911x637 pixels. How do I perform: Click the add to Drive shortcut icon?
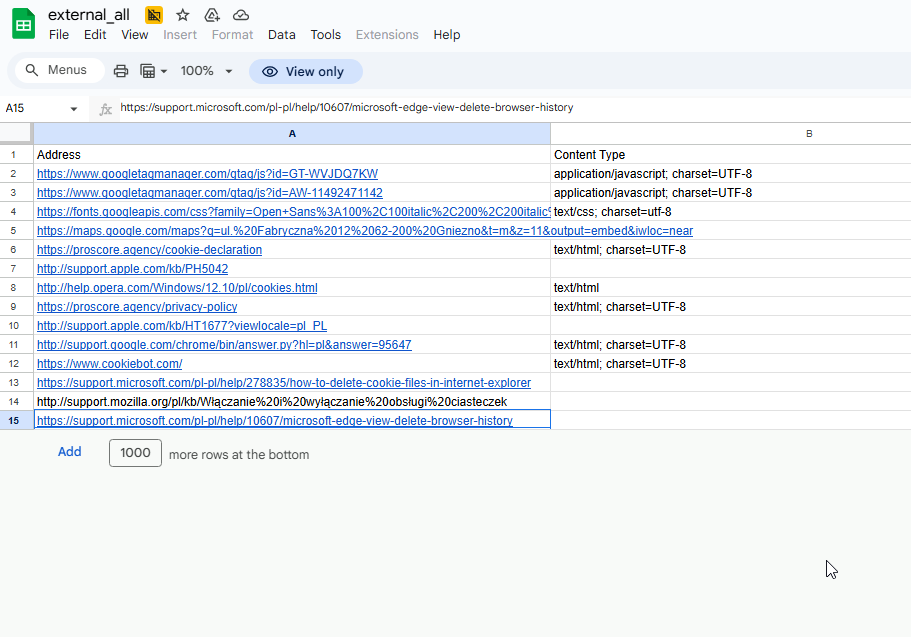click(x=212, y=15)
